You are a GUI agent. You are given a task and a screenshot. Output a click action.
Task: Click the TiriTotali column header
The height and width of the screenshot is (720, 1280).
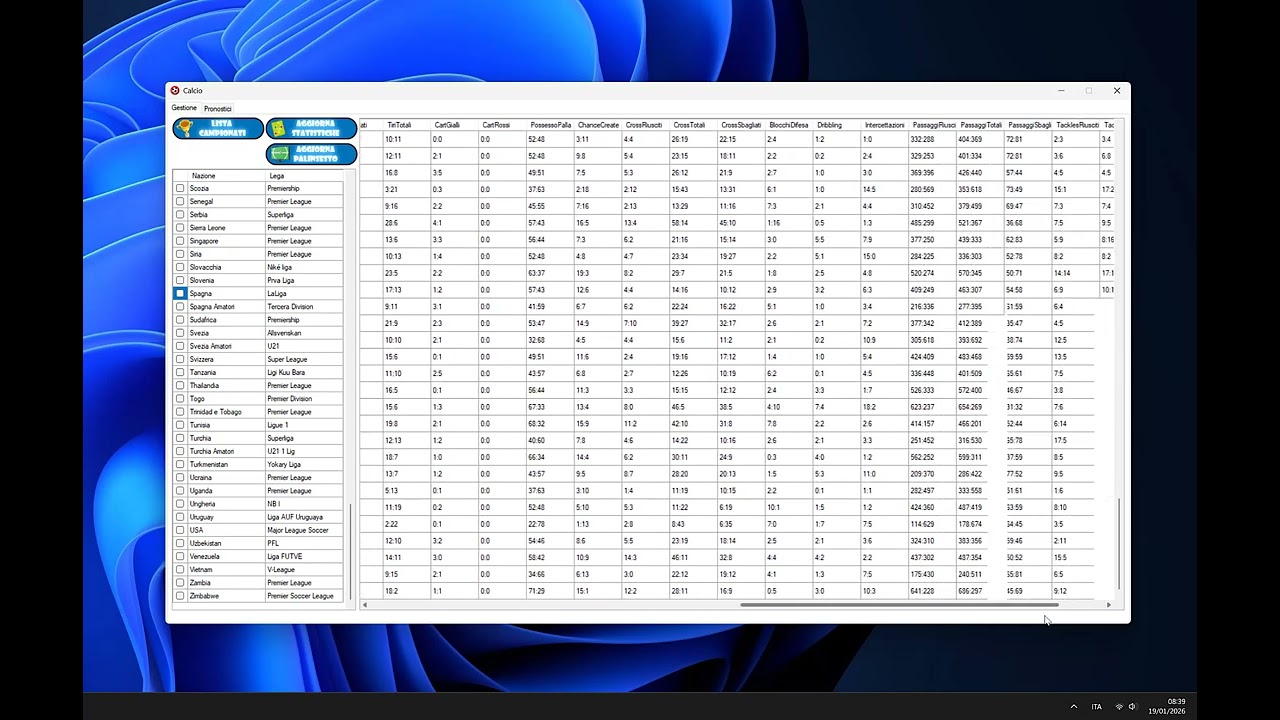(x=405, y=125)
